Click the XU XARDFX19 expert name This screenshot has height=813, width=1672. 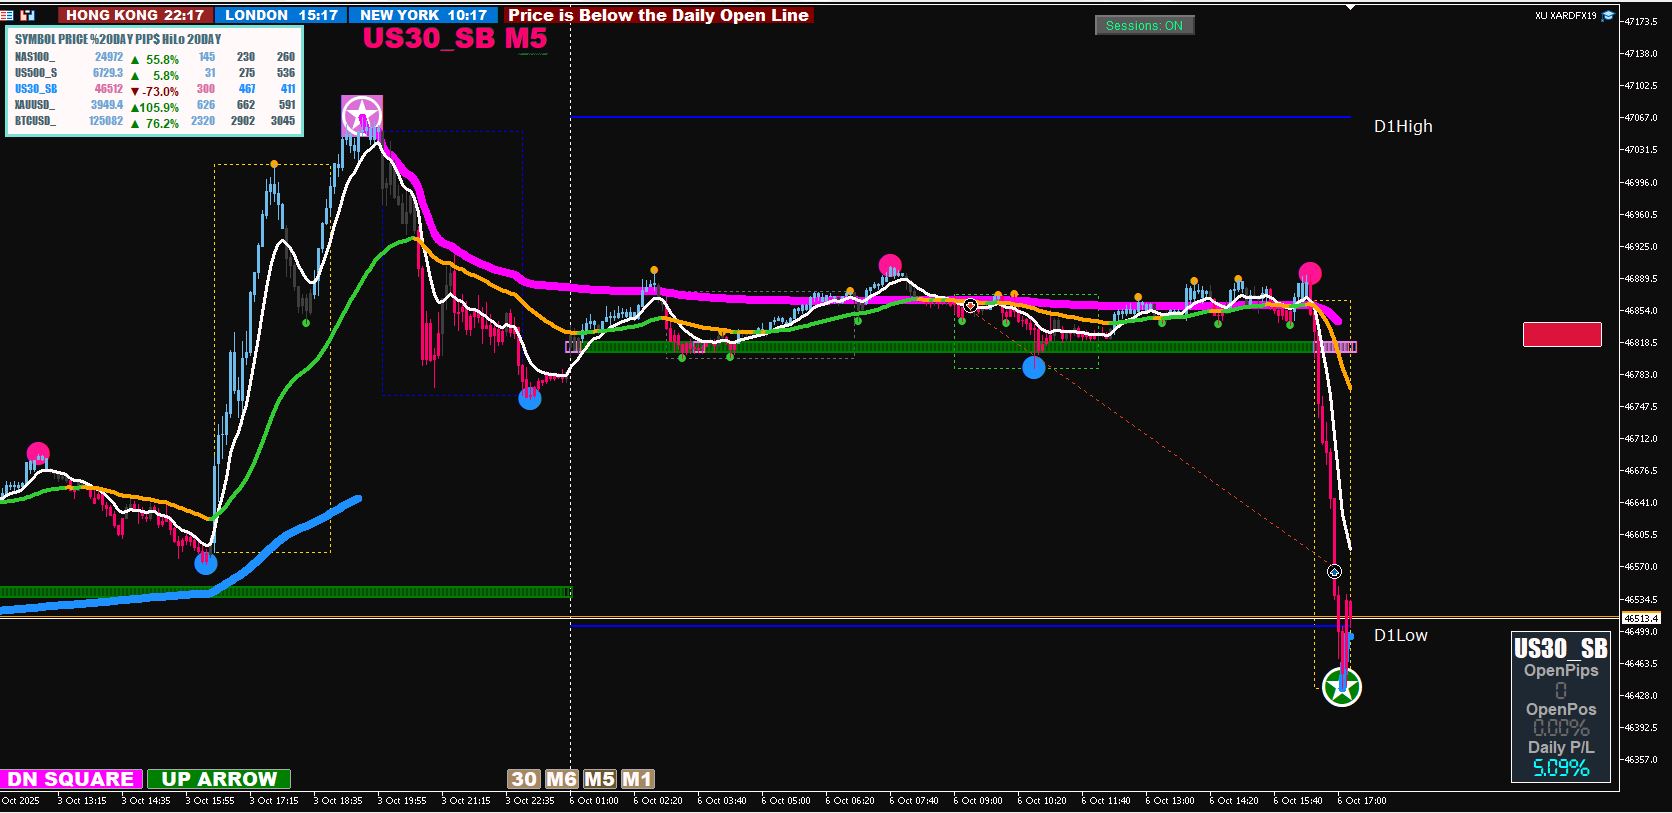tap(1566, 15)
